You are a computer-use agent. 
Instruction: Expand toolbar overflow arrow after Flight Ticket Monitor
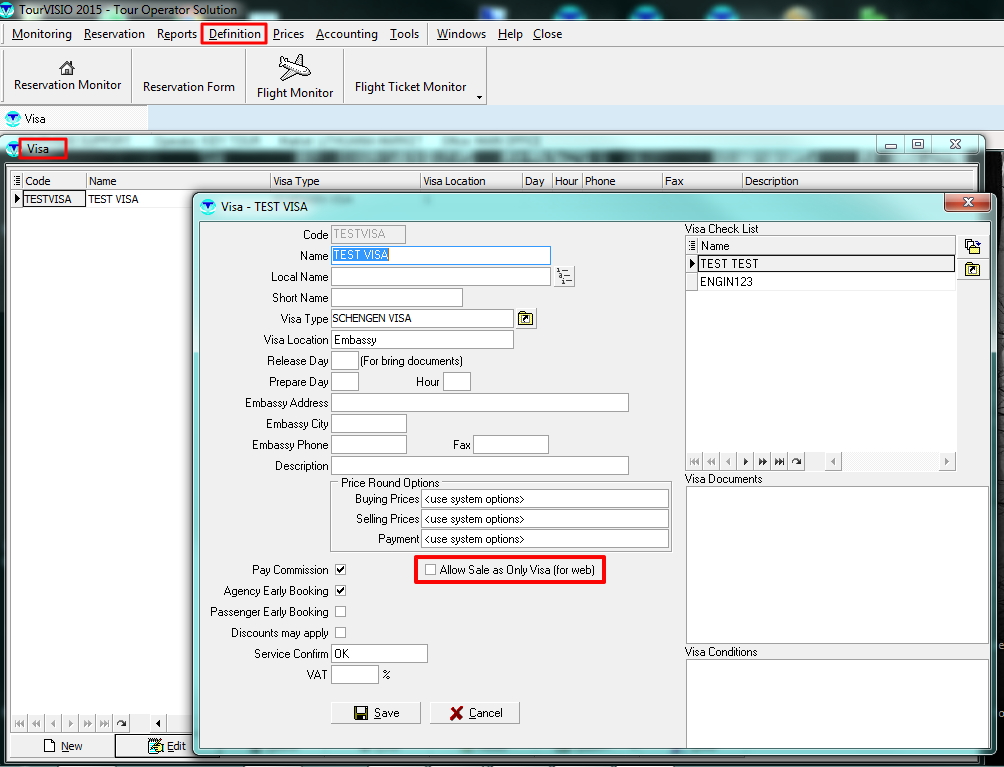click(x=480, y=98)
